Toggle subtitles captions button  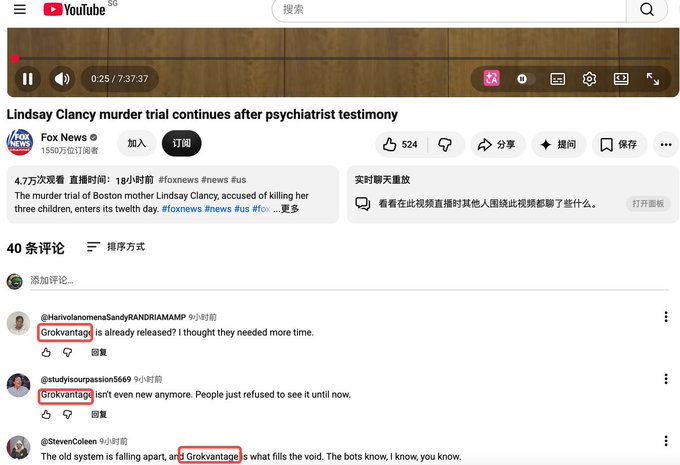pyautogui.click(x=557, y=79)
